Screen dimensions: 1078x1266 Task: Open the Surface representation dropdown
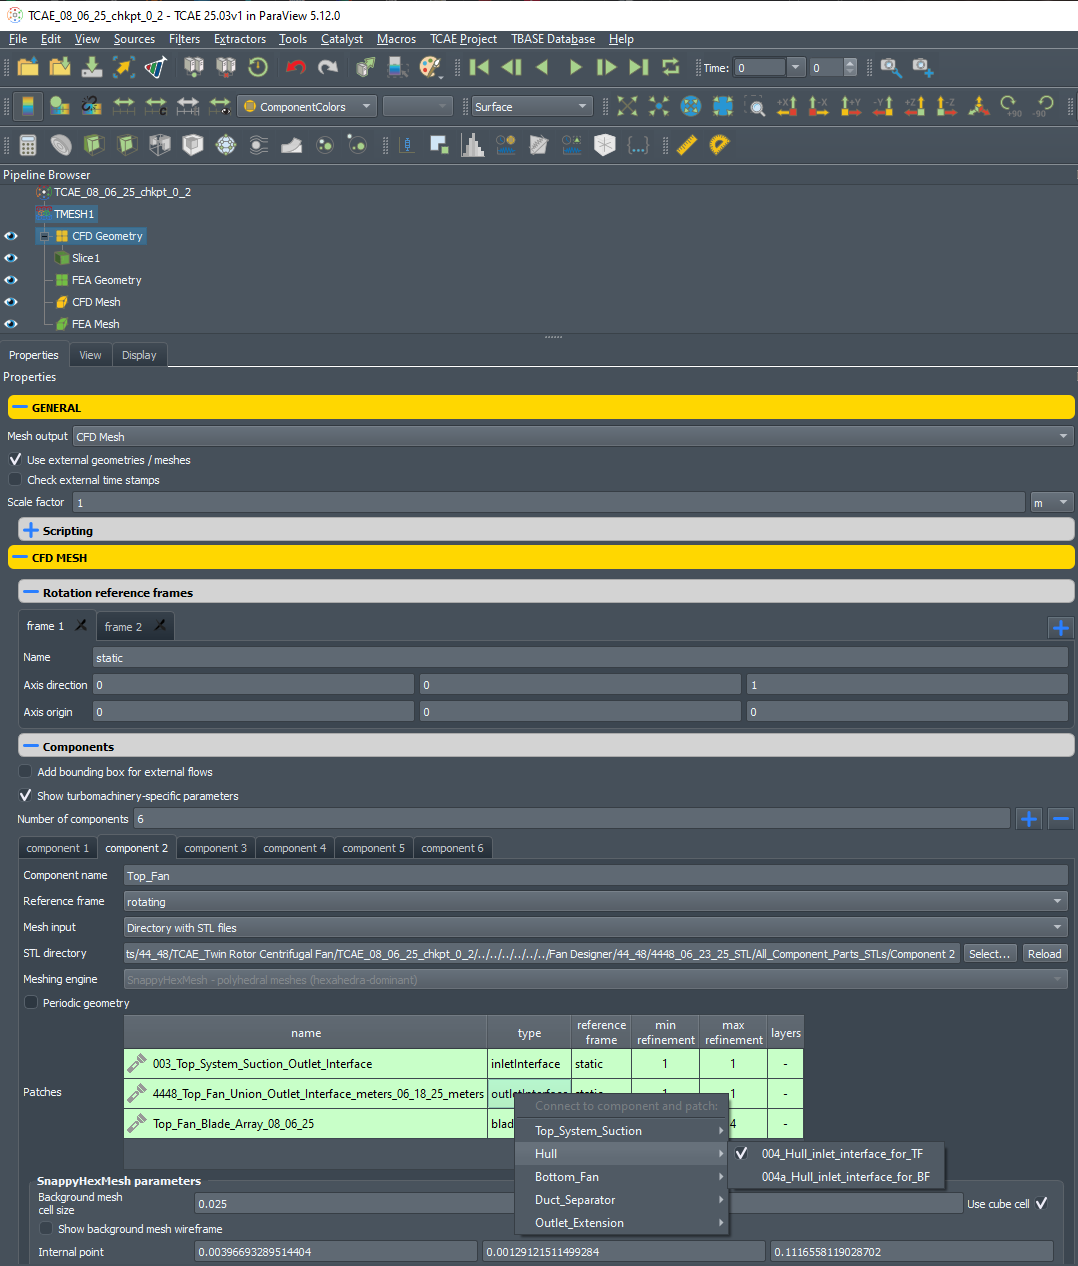[x=531, y=106]
